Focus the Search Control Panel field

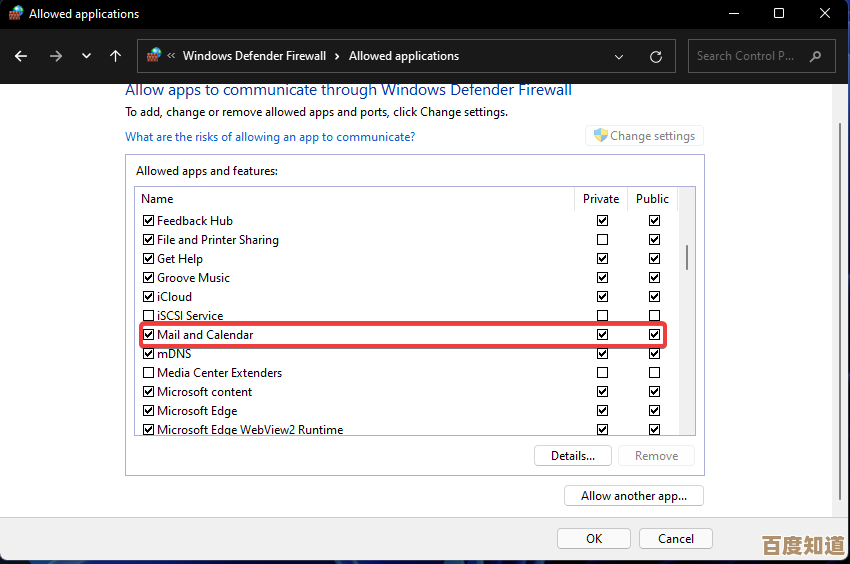(x=748, y=56)
